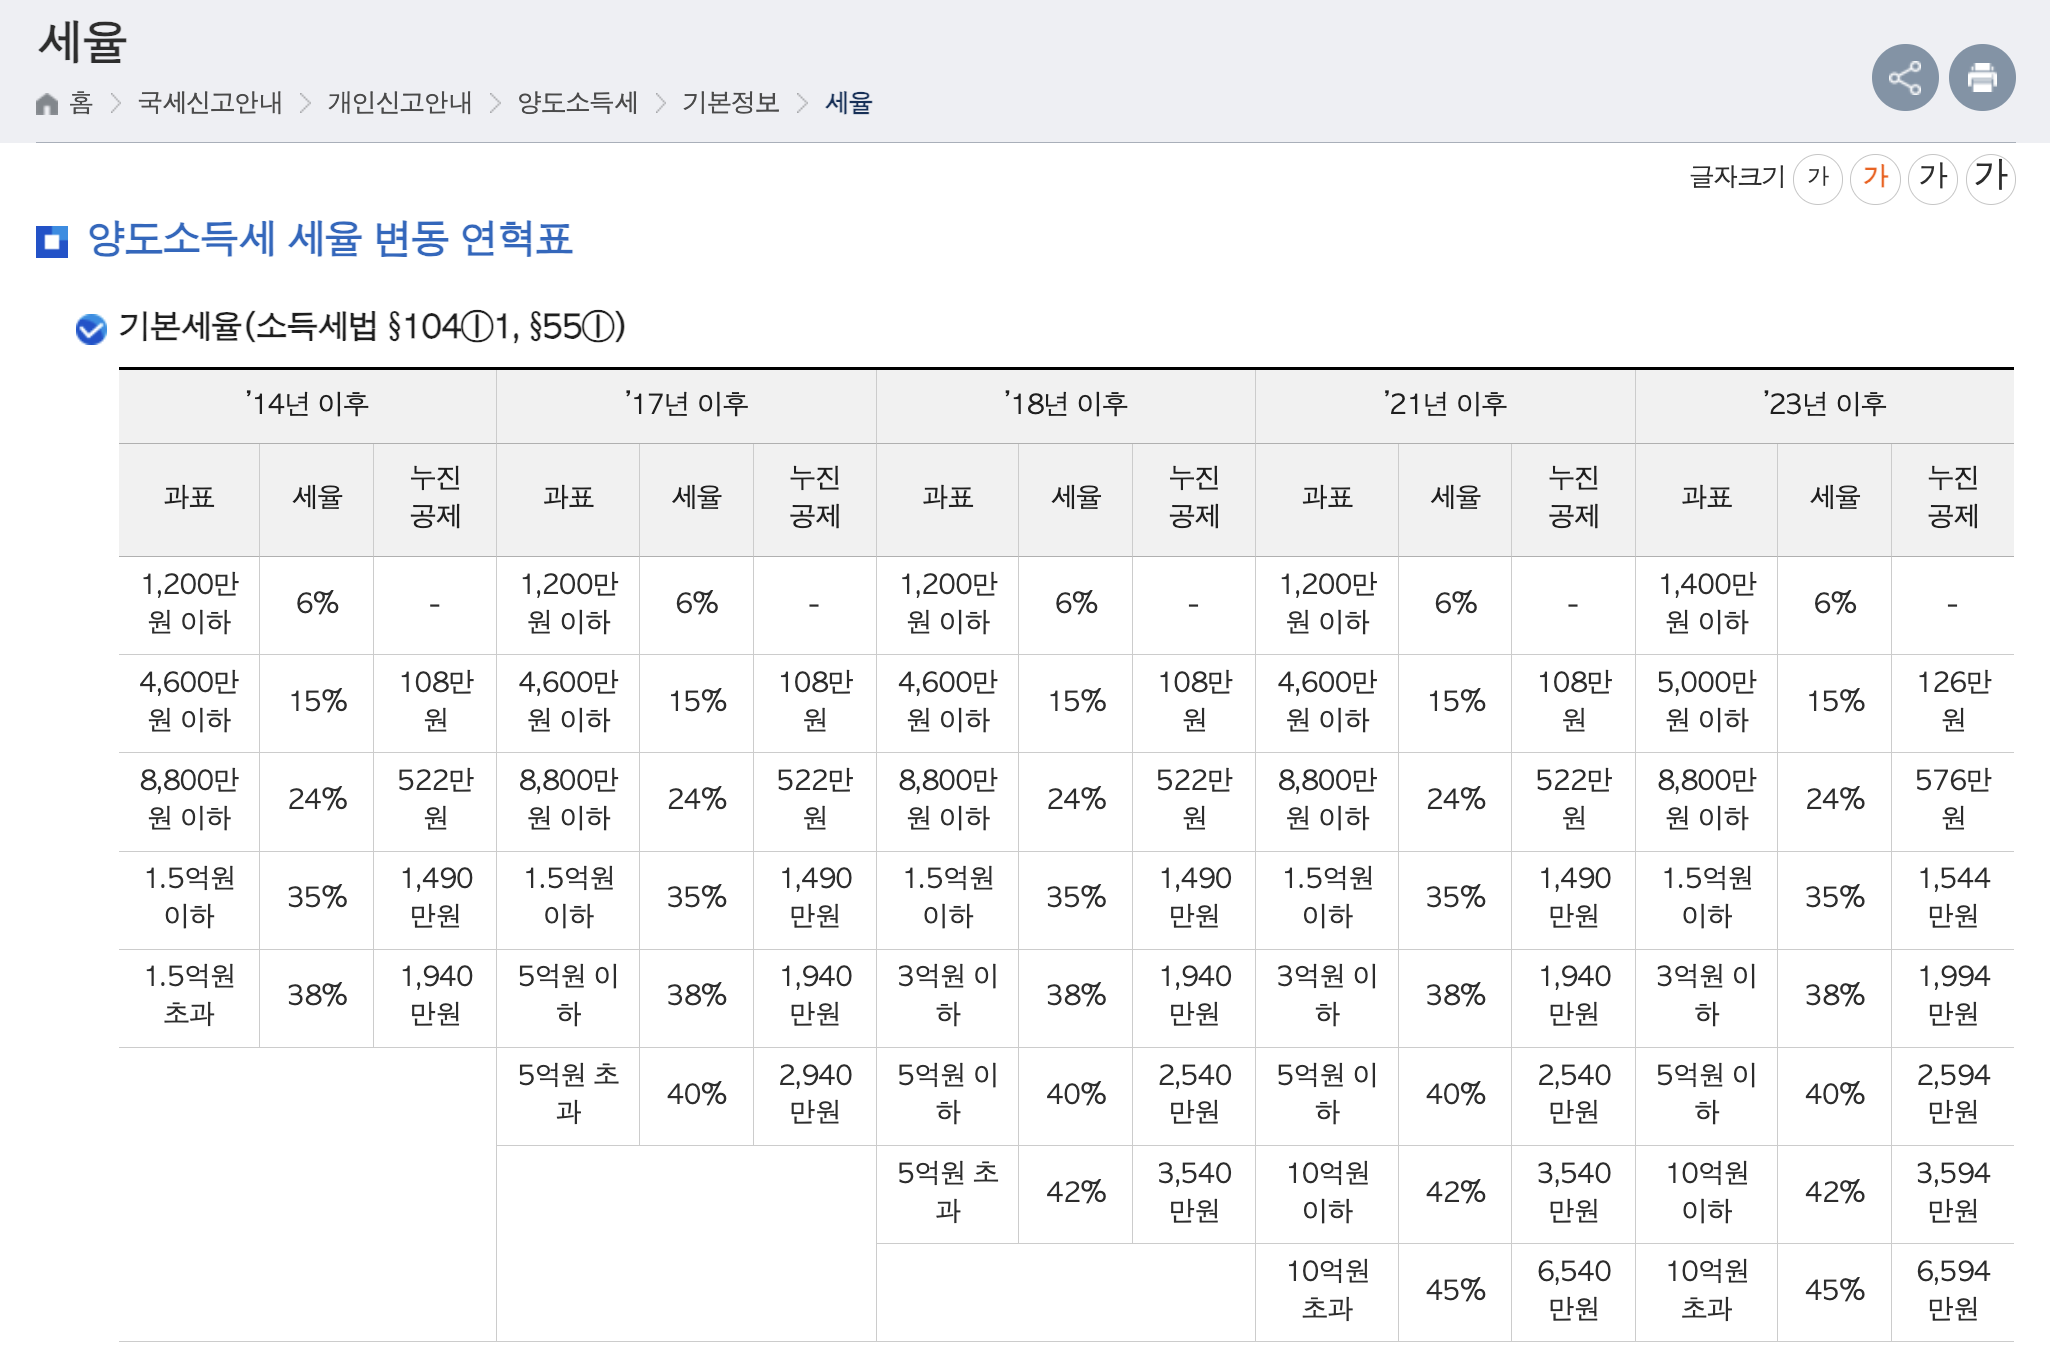Click the 양도소득세 세율 변동 연혁표 heading
The width and height of the screenshot is (2050, 1360).
330,240
